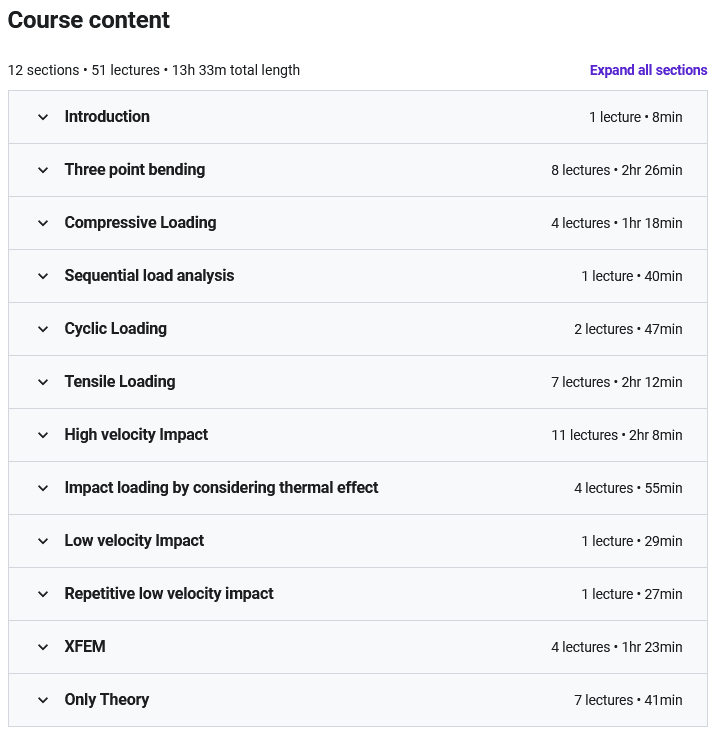Click the 'High velocity Impact' heading

(136, 435)
